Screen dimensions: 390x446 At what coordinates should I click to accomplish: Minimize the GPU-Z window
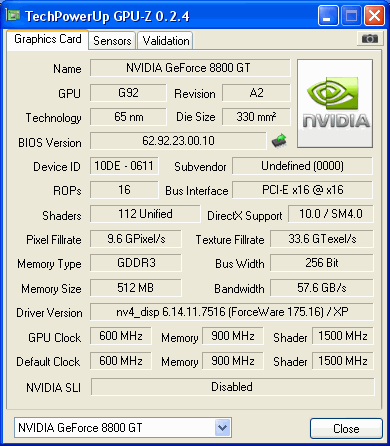[328, 15]
